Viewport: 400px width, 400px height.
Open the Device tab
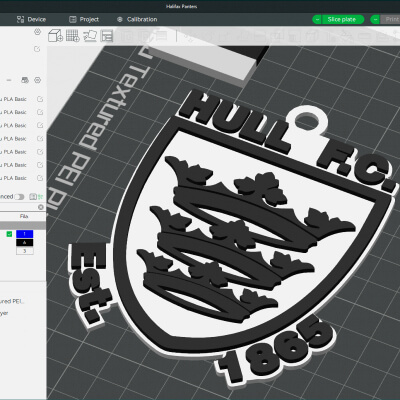(x=31, y=19)
